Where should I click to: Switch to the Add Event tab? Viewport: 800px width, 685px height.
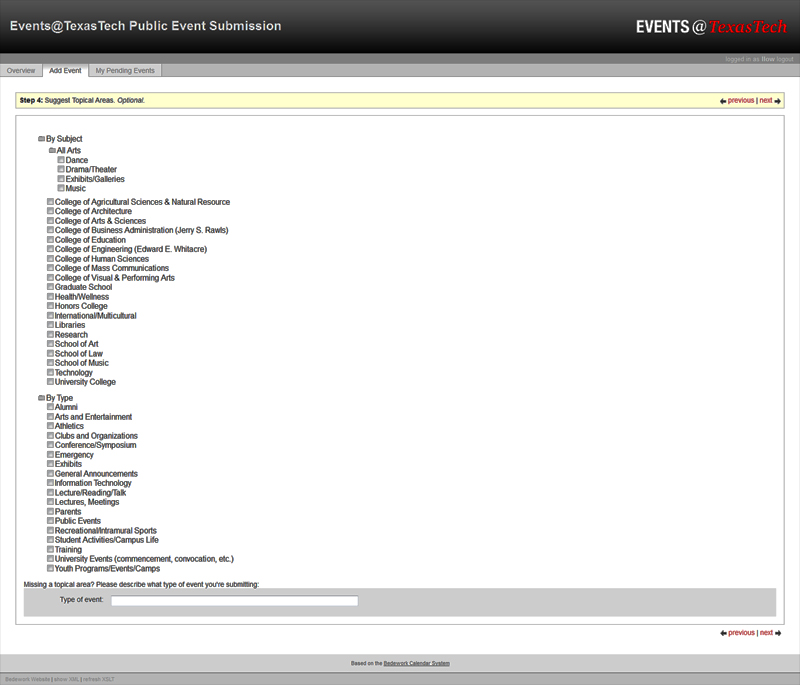pyautogui.click(x=65, y=70)
